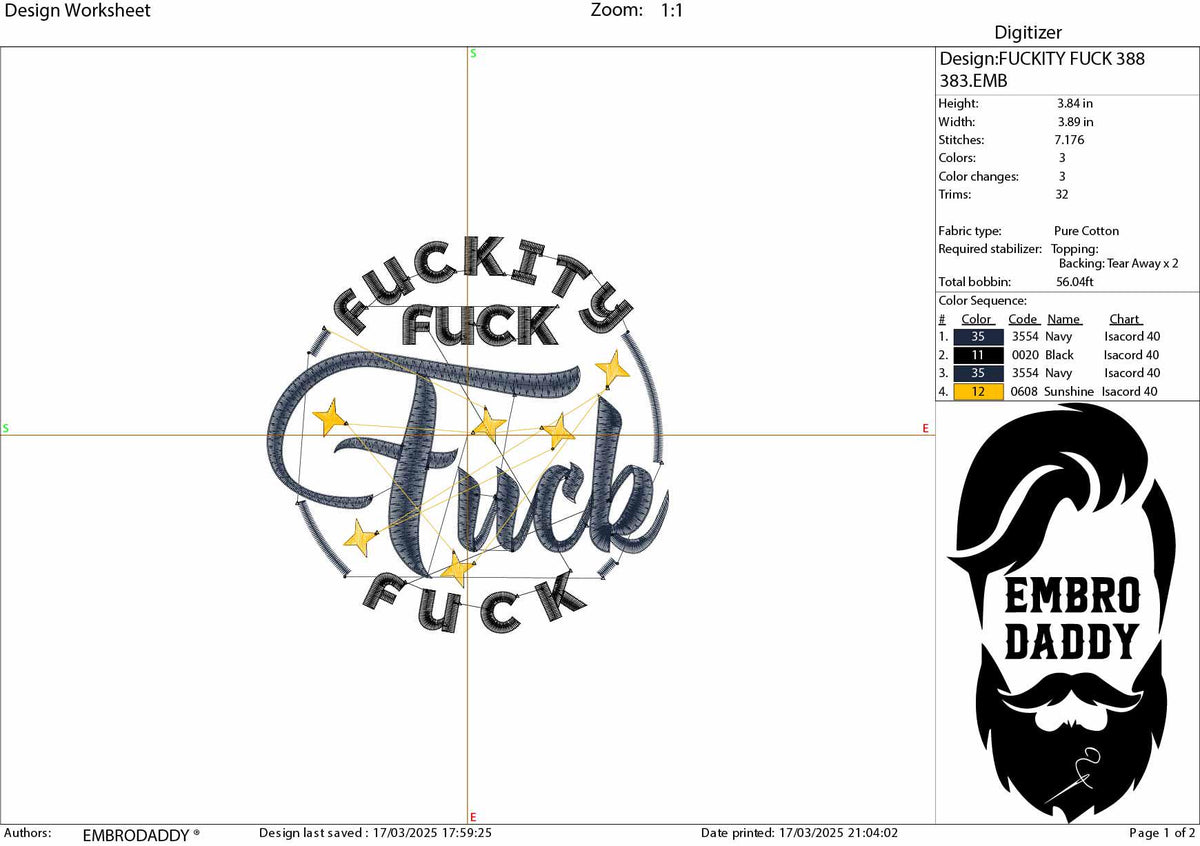Click the color name 'Black'
This screenshot has height=846, width=1200.
coord(1059,355)
